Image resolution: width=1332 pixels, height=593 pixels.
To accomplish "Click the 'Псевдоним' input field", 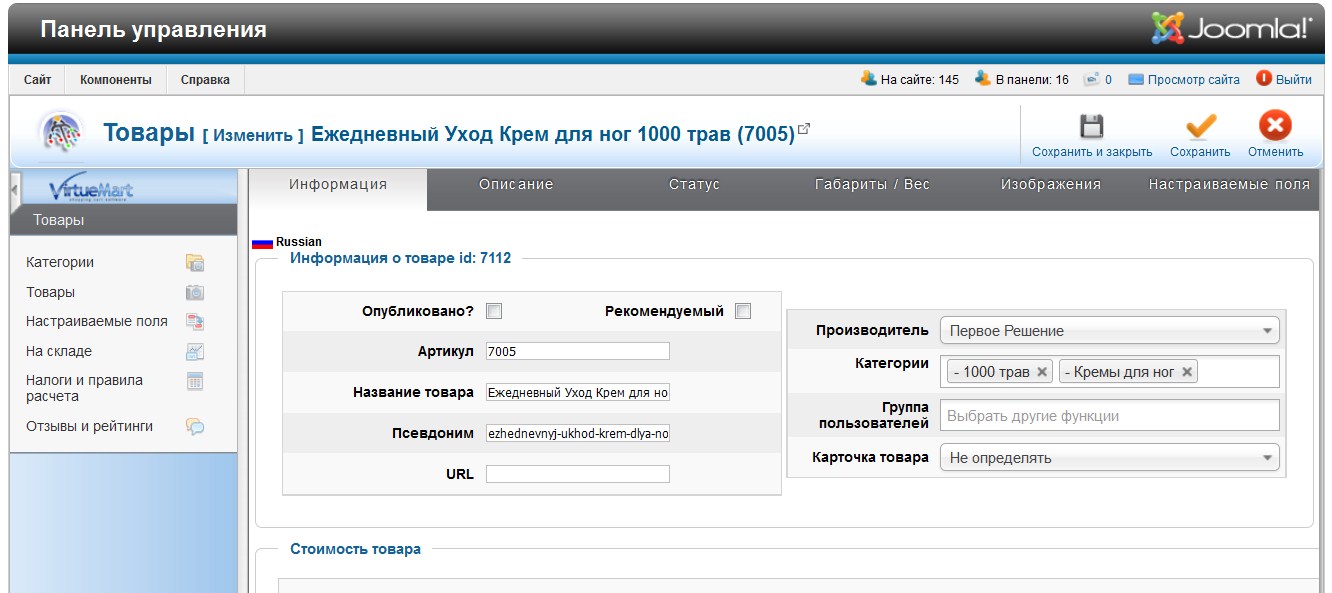I will tap(578, 433).
